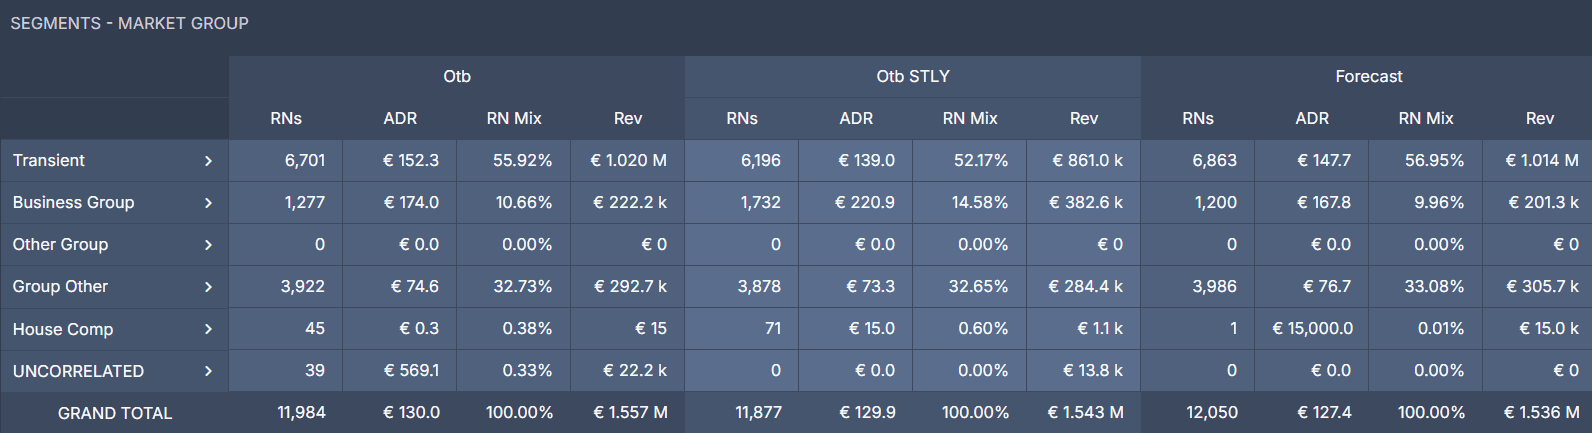Click the Business Group row label
Screen dimensions: 1592x433
coord(73,203)
